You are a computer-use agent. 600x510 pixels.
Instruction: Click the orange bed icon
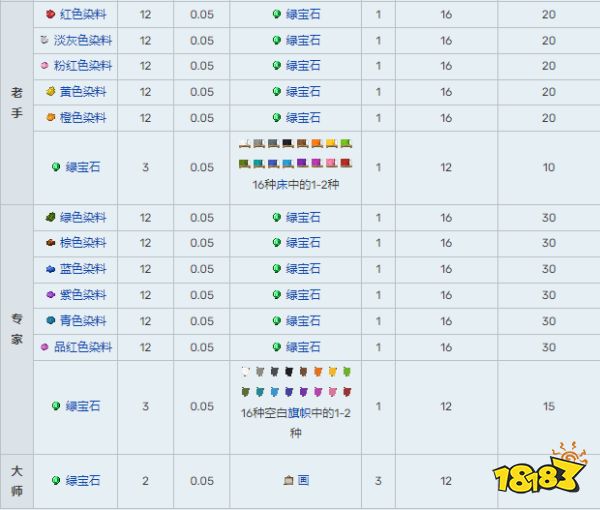315,144
